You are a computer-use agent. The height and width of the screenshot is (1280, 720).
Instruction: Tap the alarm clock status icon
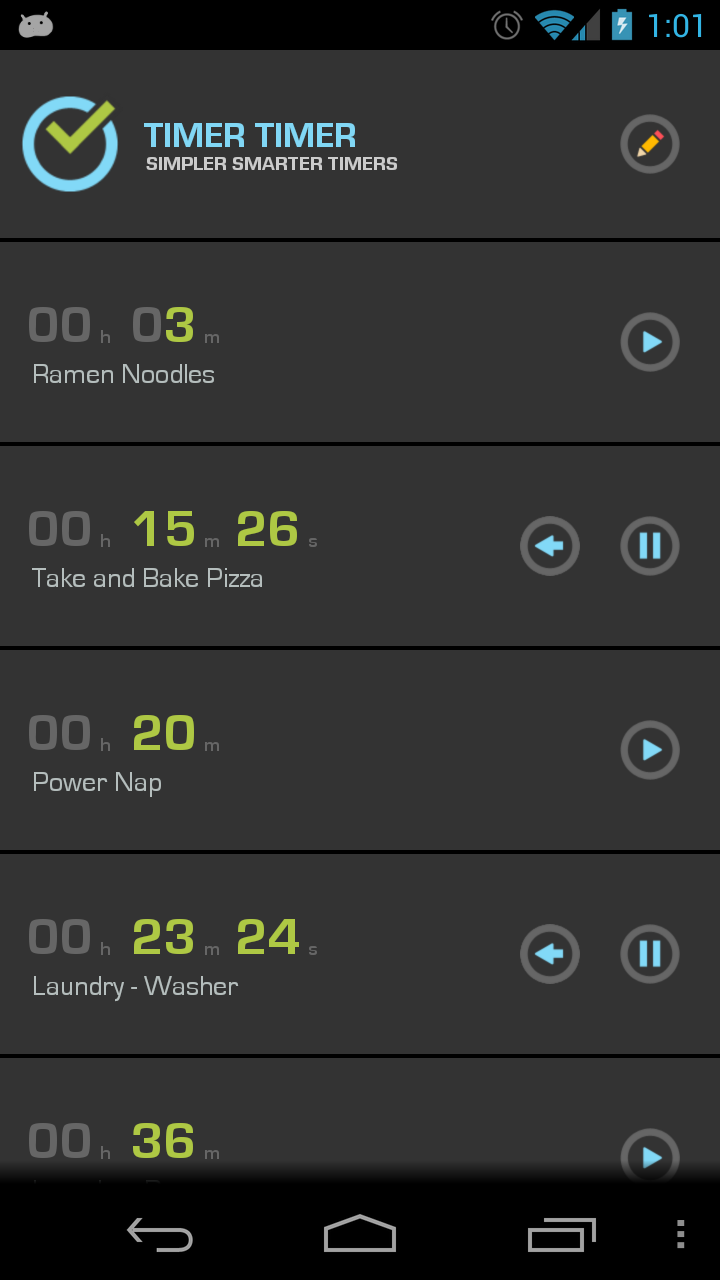click(x=507, y=25)
